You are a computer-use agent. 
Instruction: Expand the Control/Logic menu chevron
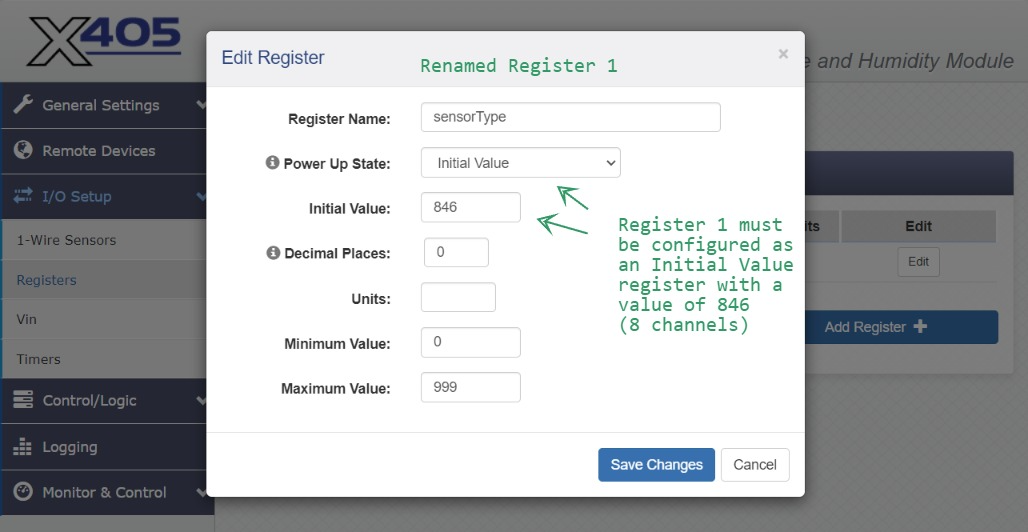201,399
